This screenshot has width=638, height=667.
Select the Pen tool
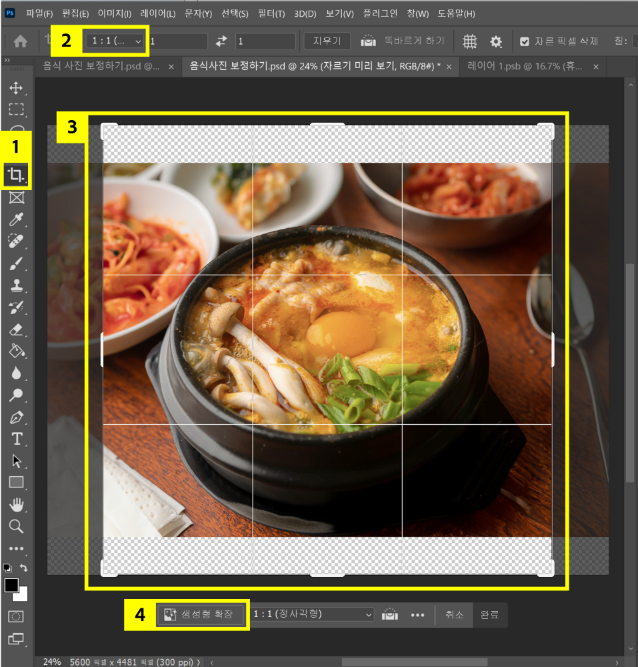coord(16,417)
